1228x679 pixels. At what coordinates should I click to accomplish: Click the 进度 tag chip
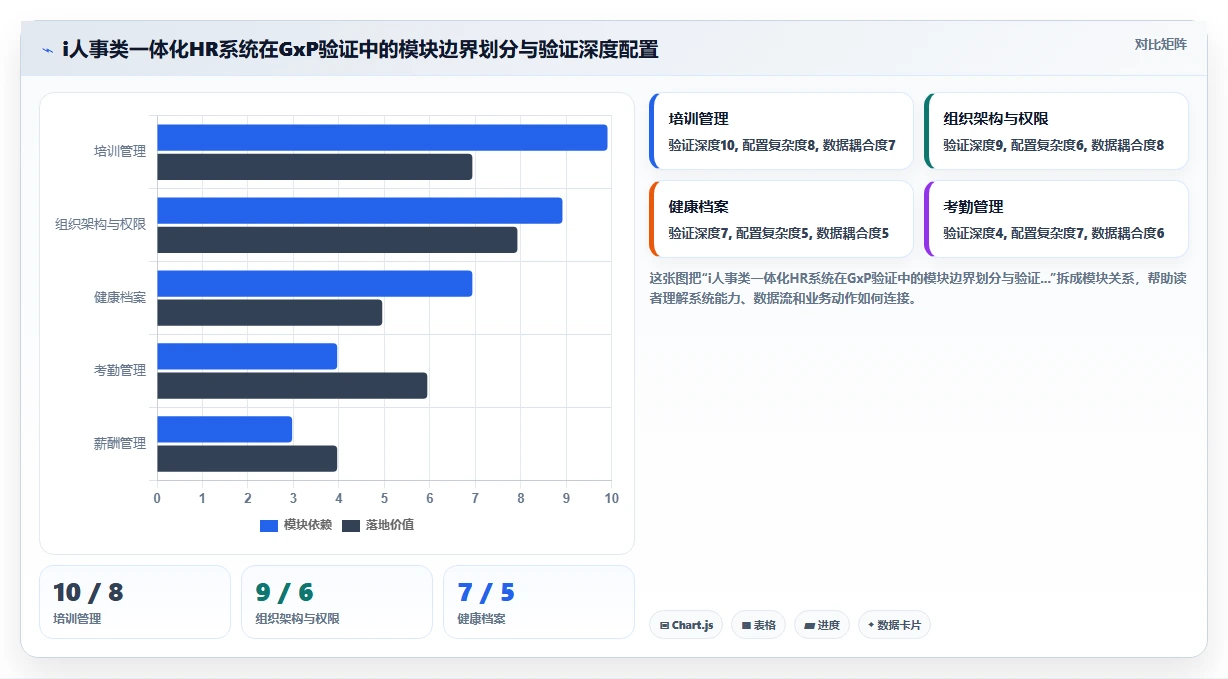822,625
